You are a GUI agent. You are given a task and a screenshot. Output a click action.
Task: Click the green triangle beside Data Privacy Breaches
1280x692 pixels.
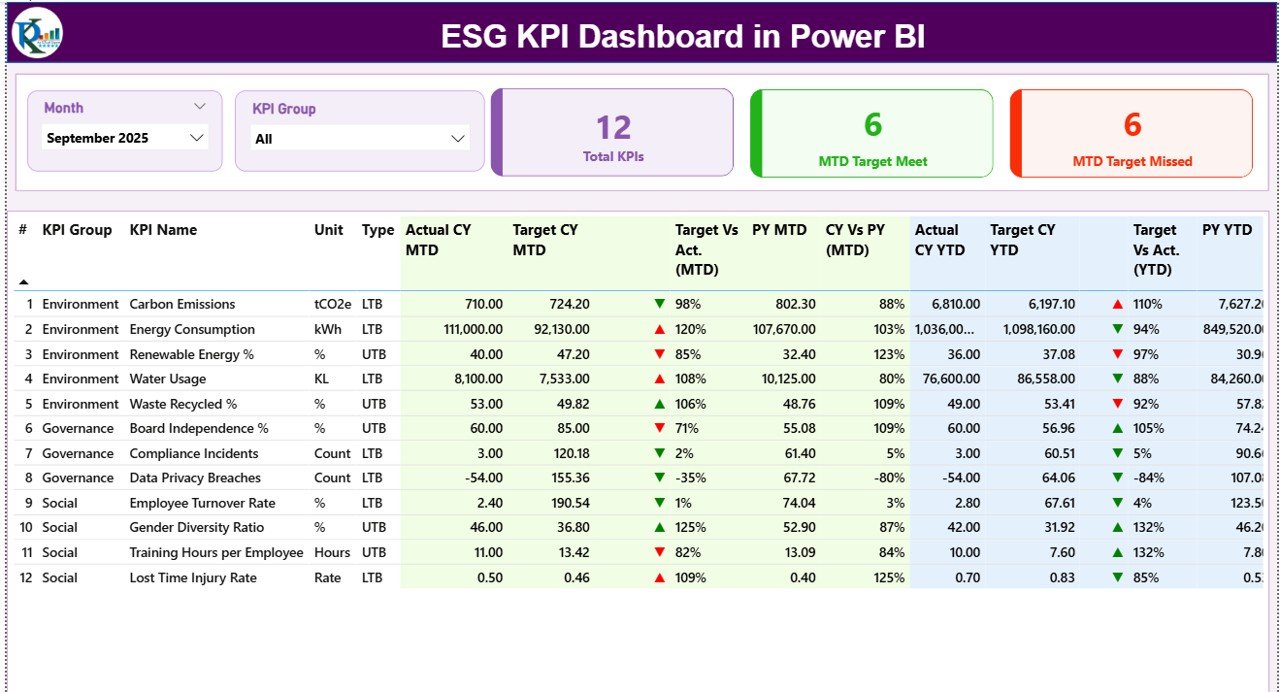tap(657, 478)
